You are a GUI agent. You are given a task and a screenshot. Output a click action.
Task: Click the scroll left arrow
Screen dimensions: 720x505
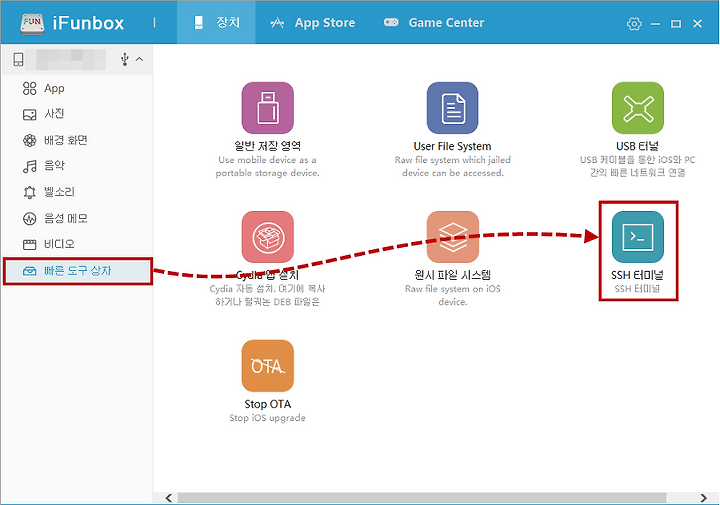[x=169, y=498]
